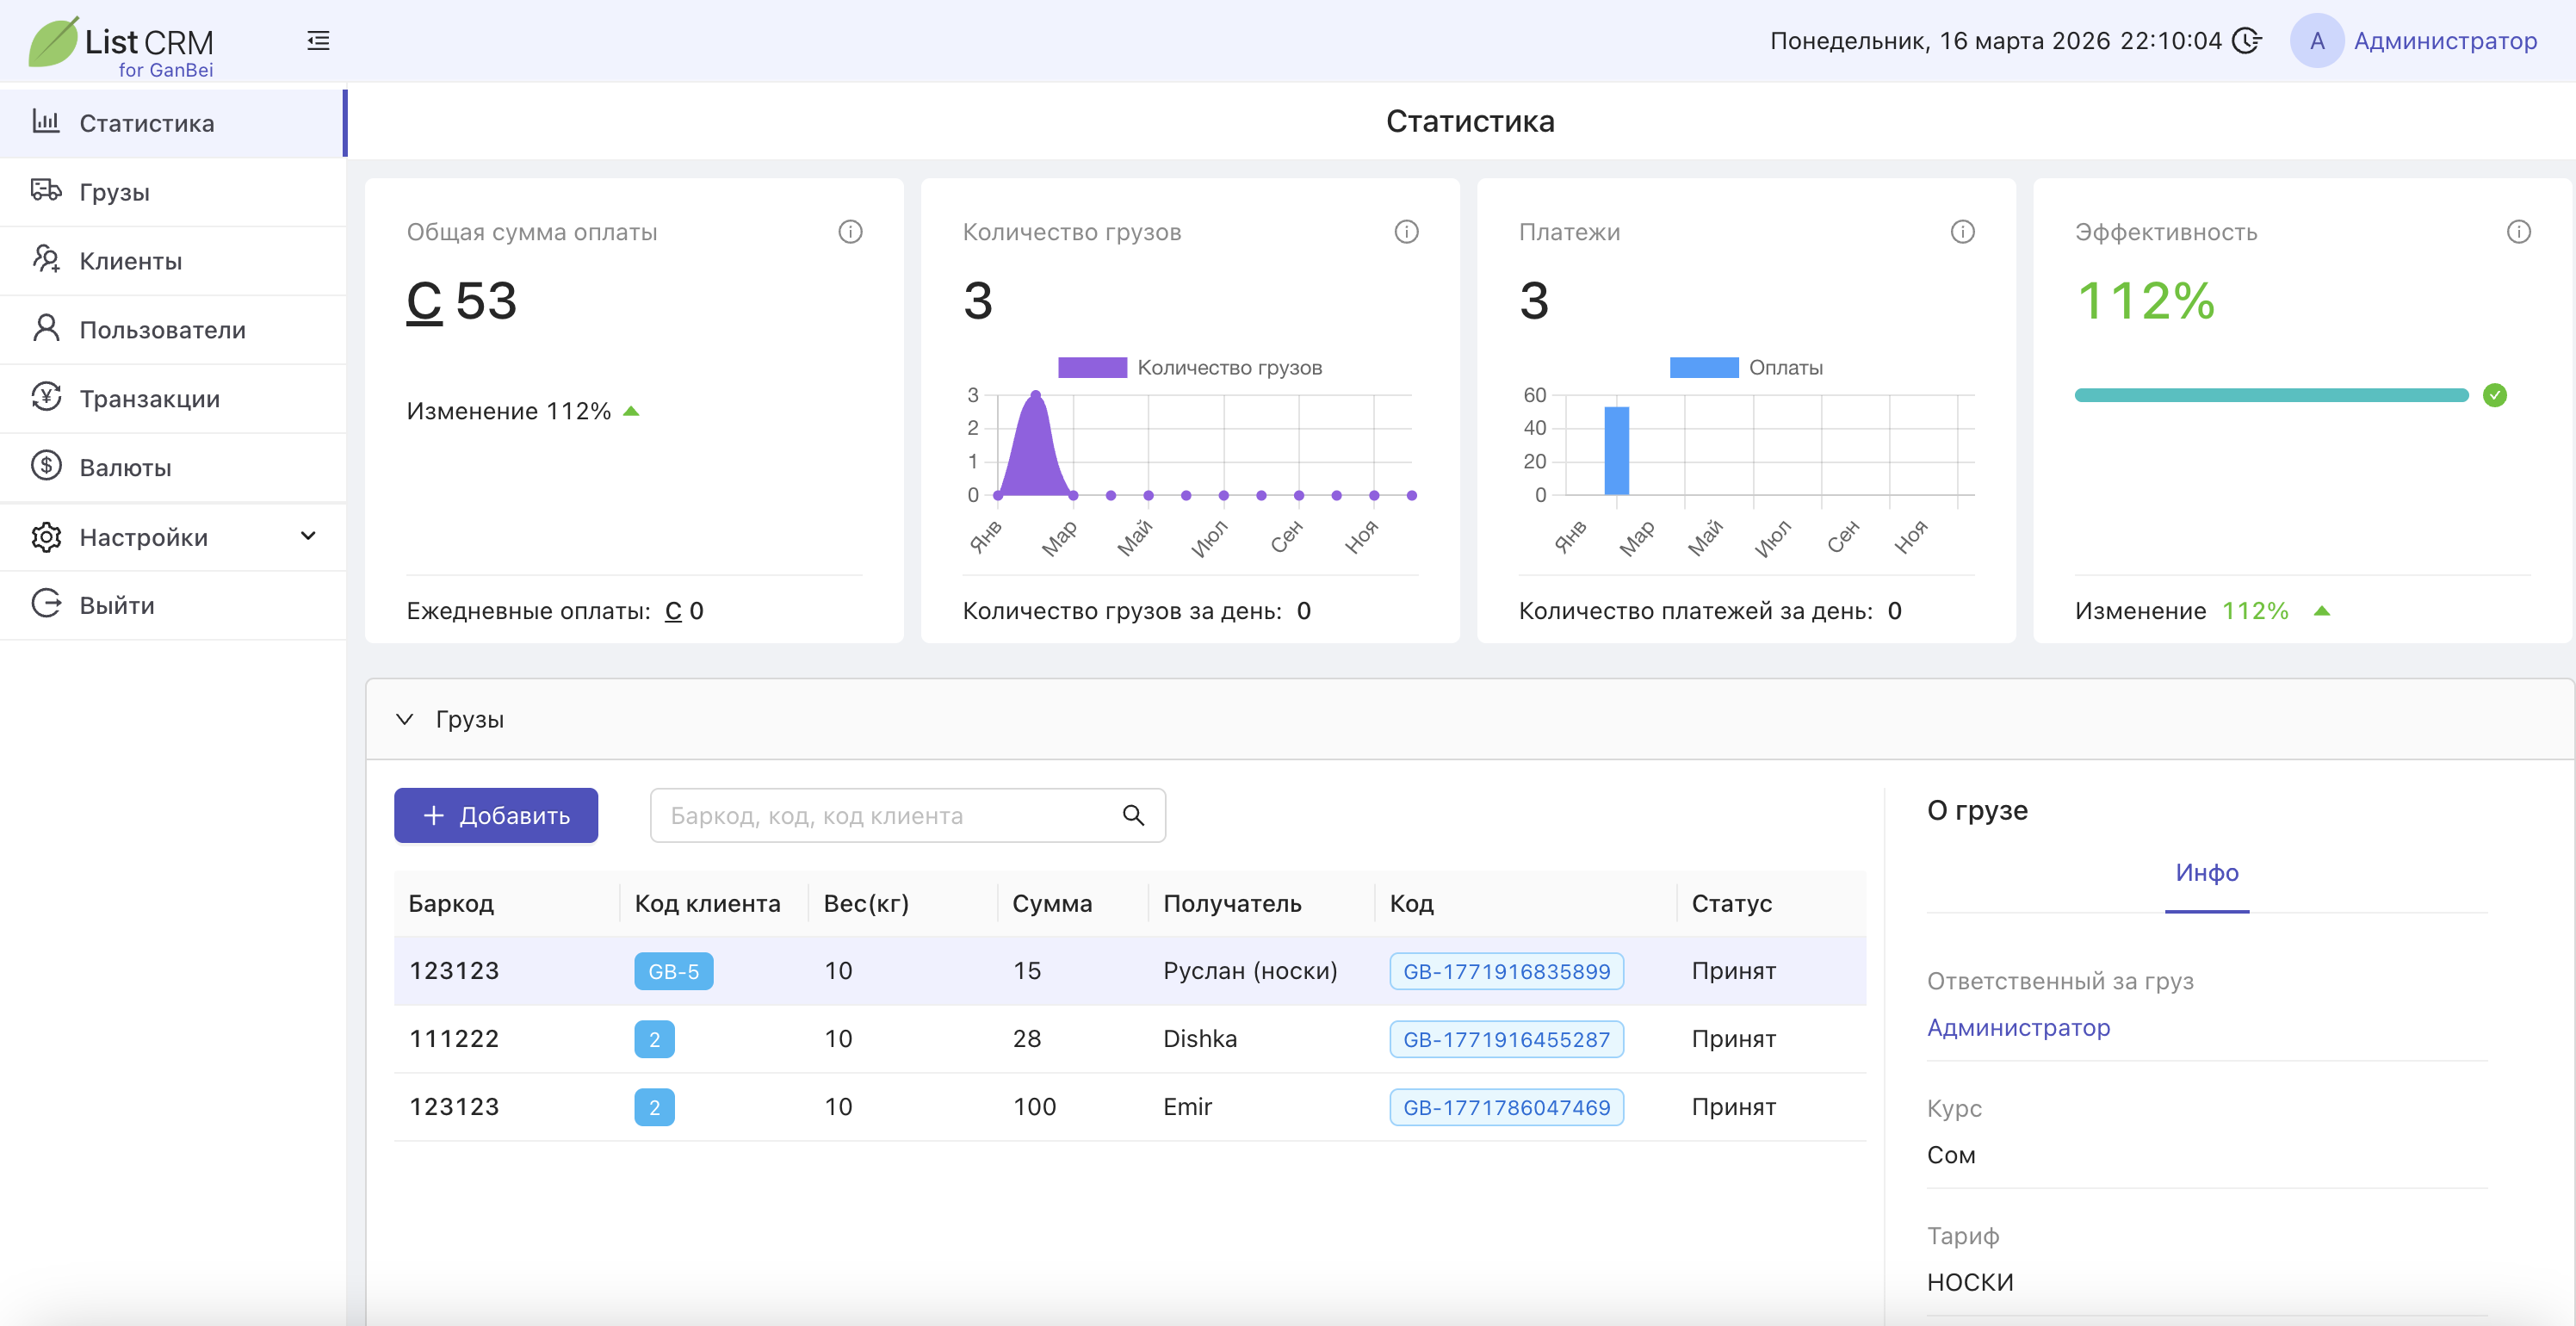Click info icon on the Количество грузов card
2576x1326 pixels.
(x=1406, y=232)
